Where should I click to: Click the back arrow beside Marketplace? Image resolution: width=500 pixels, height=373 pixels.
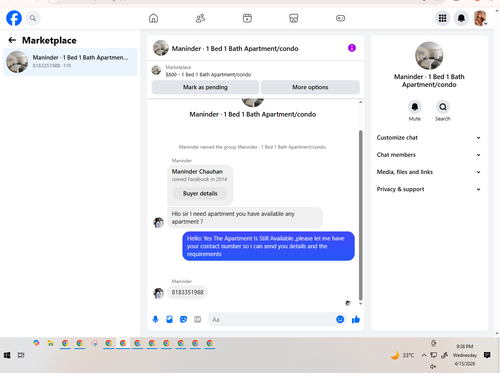click(12, 40)
